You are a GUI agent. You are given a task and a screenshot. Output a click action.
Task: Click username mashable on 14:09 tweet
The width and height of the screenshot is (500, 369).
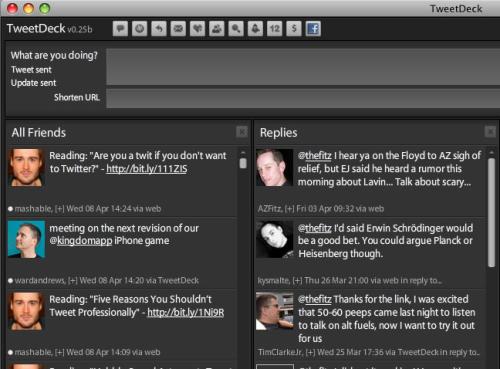coord(33,352)
